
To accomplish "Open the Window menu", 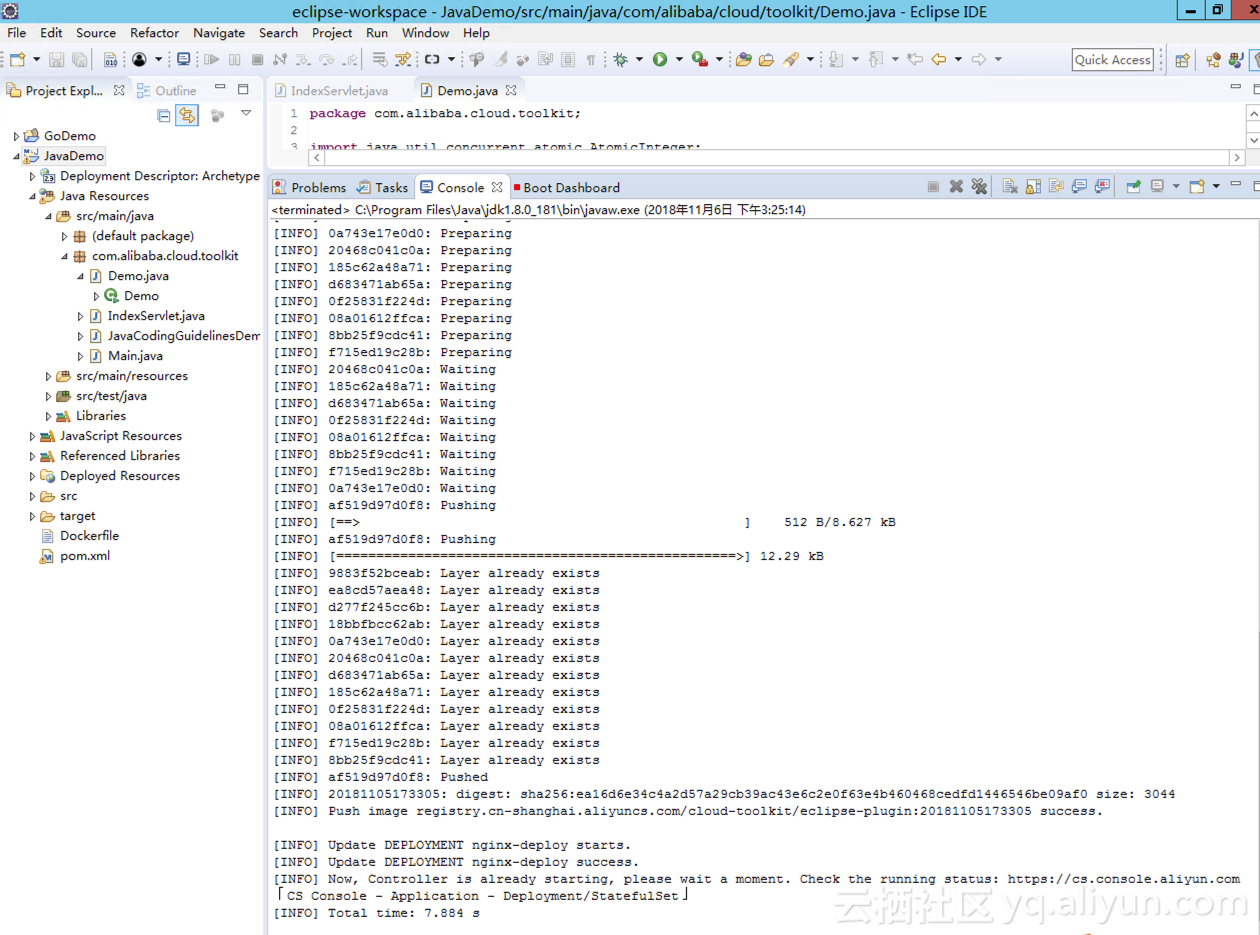I will (x=426, y=33).
